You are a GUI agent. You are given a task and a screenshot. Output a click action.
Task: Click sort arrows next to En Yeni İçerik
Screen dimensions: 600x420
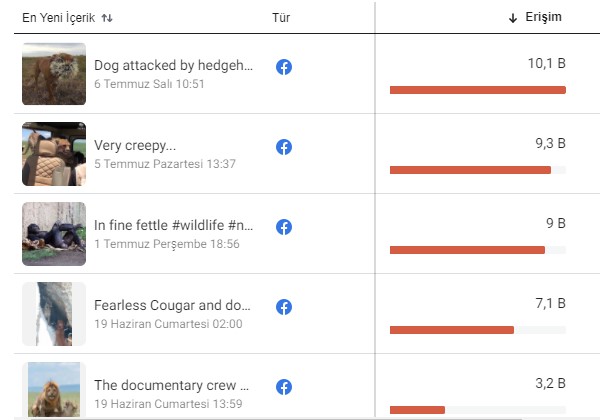tap(107, 18)
